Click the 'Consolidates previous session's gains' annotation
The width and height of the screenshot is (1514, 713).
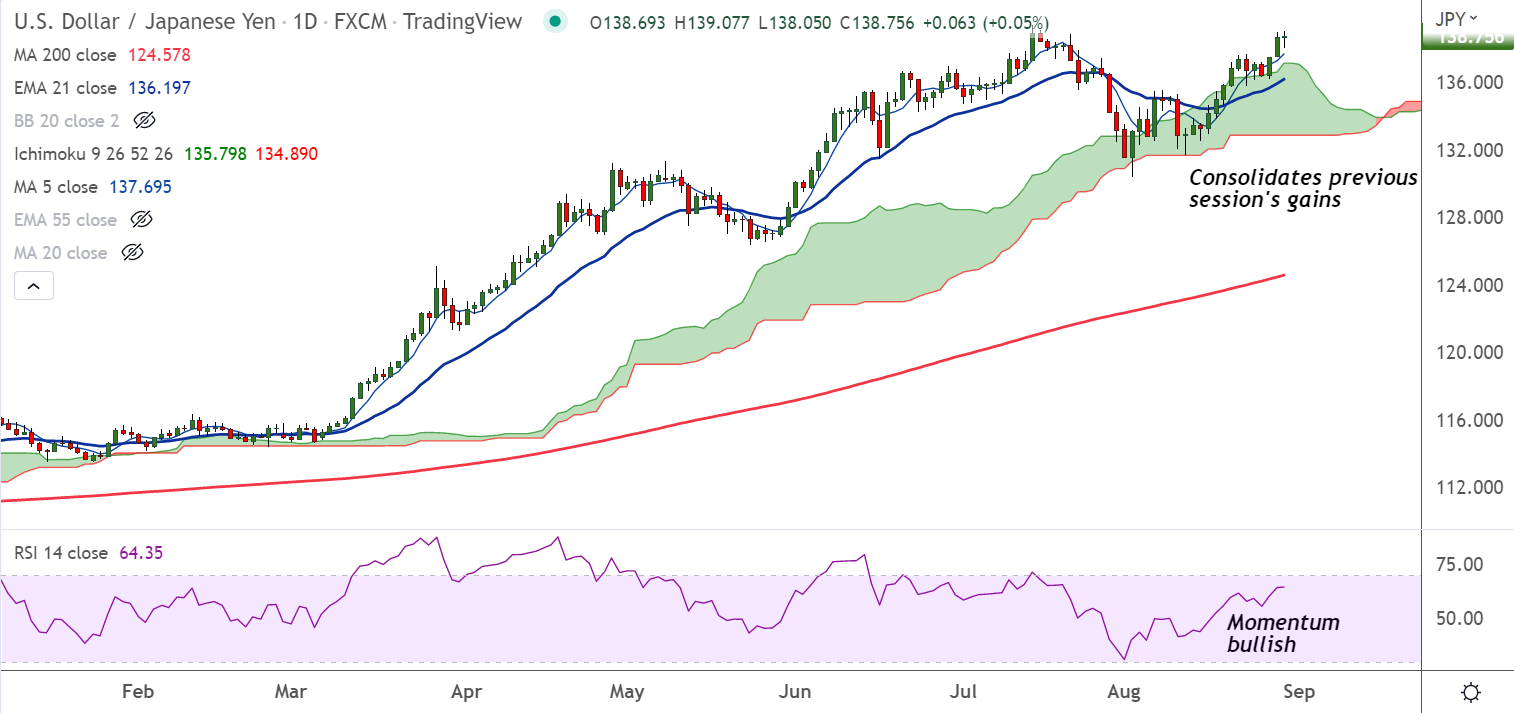click(x=1303, y=189)
